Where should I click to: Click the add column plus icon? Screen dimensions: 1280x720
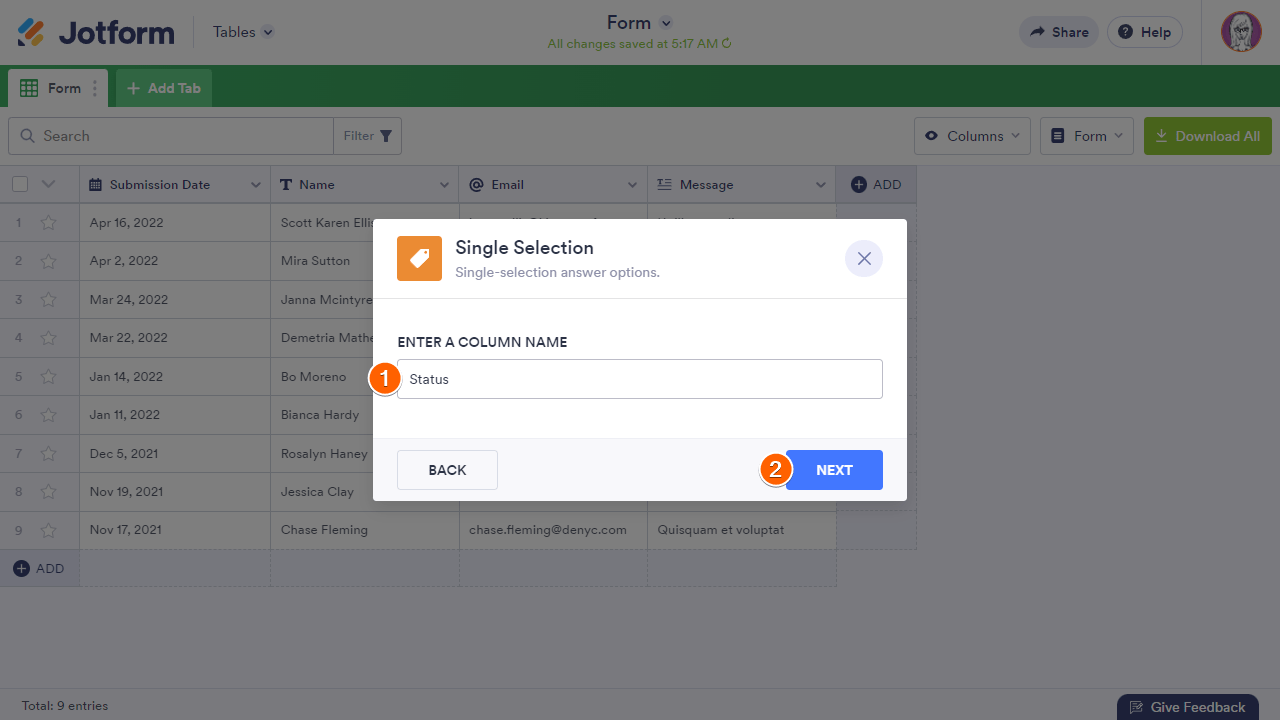(x=858, y=184)
